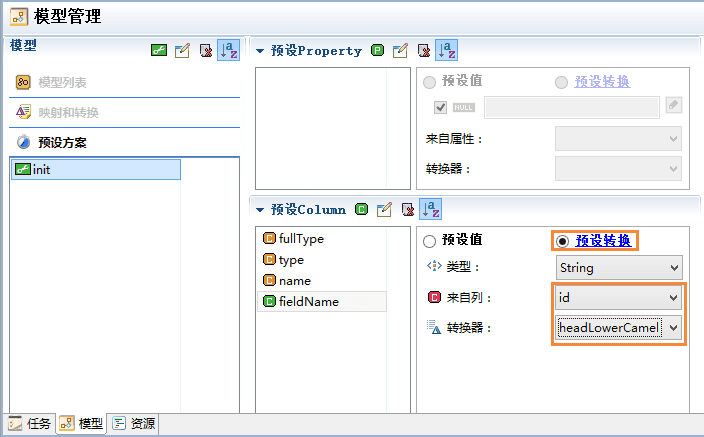Click edit icon beside 预设Column
This screenshot has height=437, width=704.
(x=384, y=209)
